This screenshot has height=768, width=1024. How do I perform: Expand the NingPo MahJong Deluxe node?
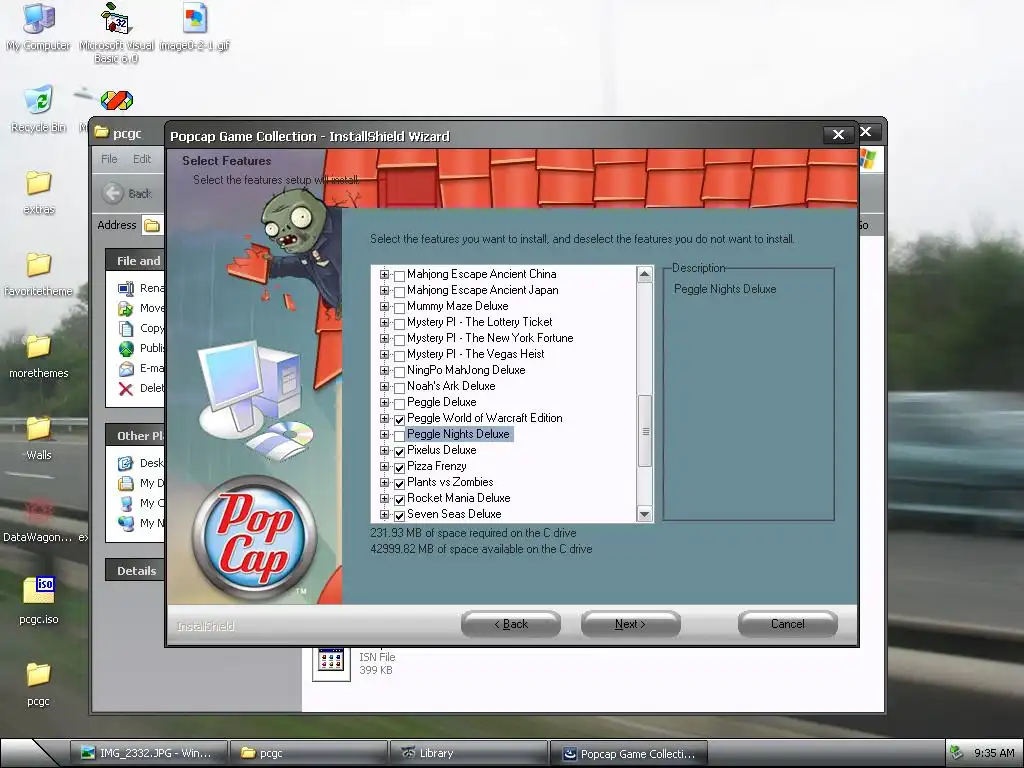(x=385, y=371)
